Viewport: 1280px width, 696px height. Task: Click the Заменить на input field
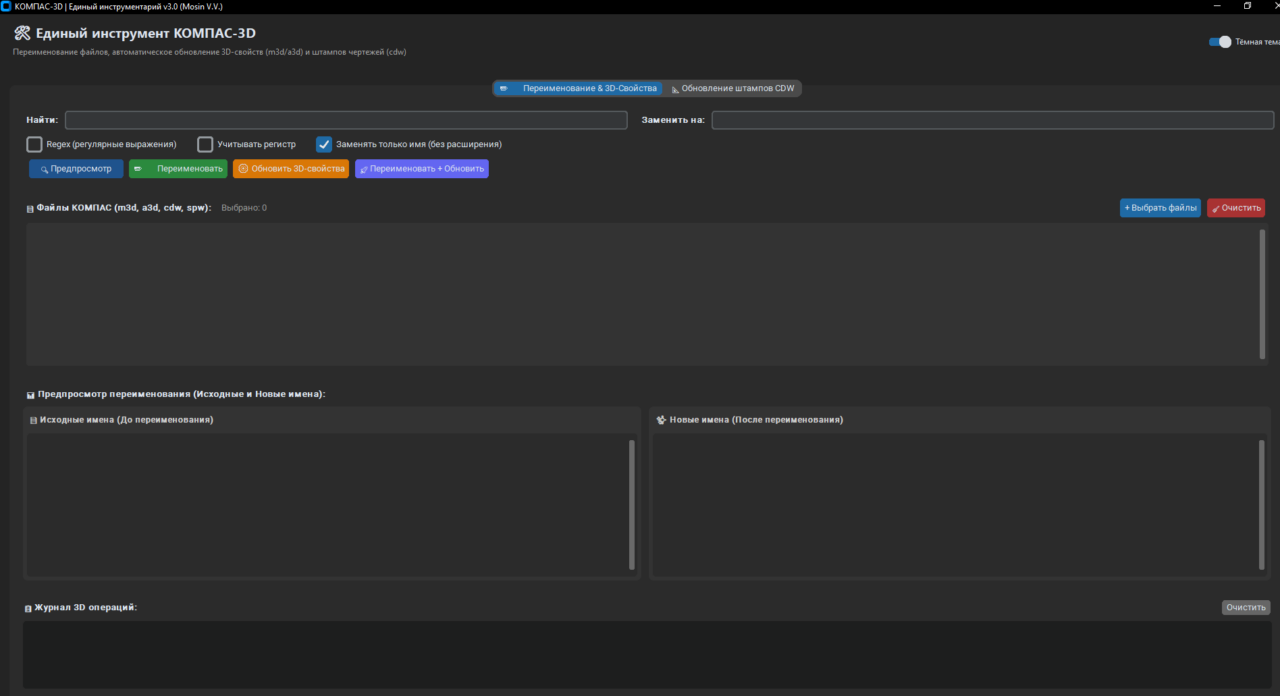point(993,120)
